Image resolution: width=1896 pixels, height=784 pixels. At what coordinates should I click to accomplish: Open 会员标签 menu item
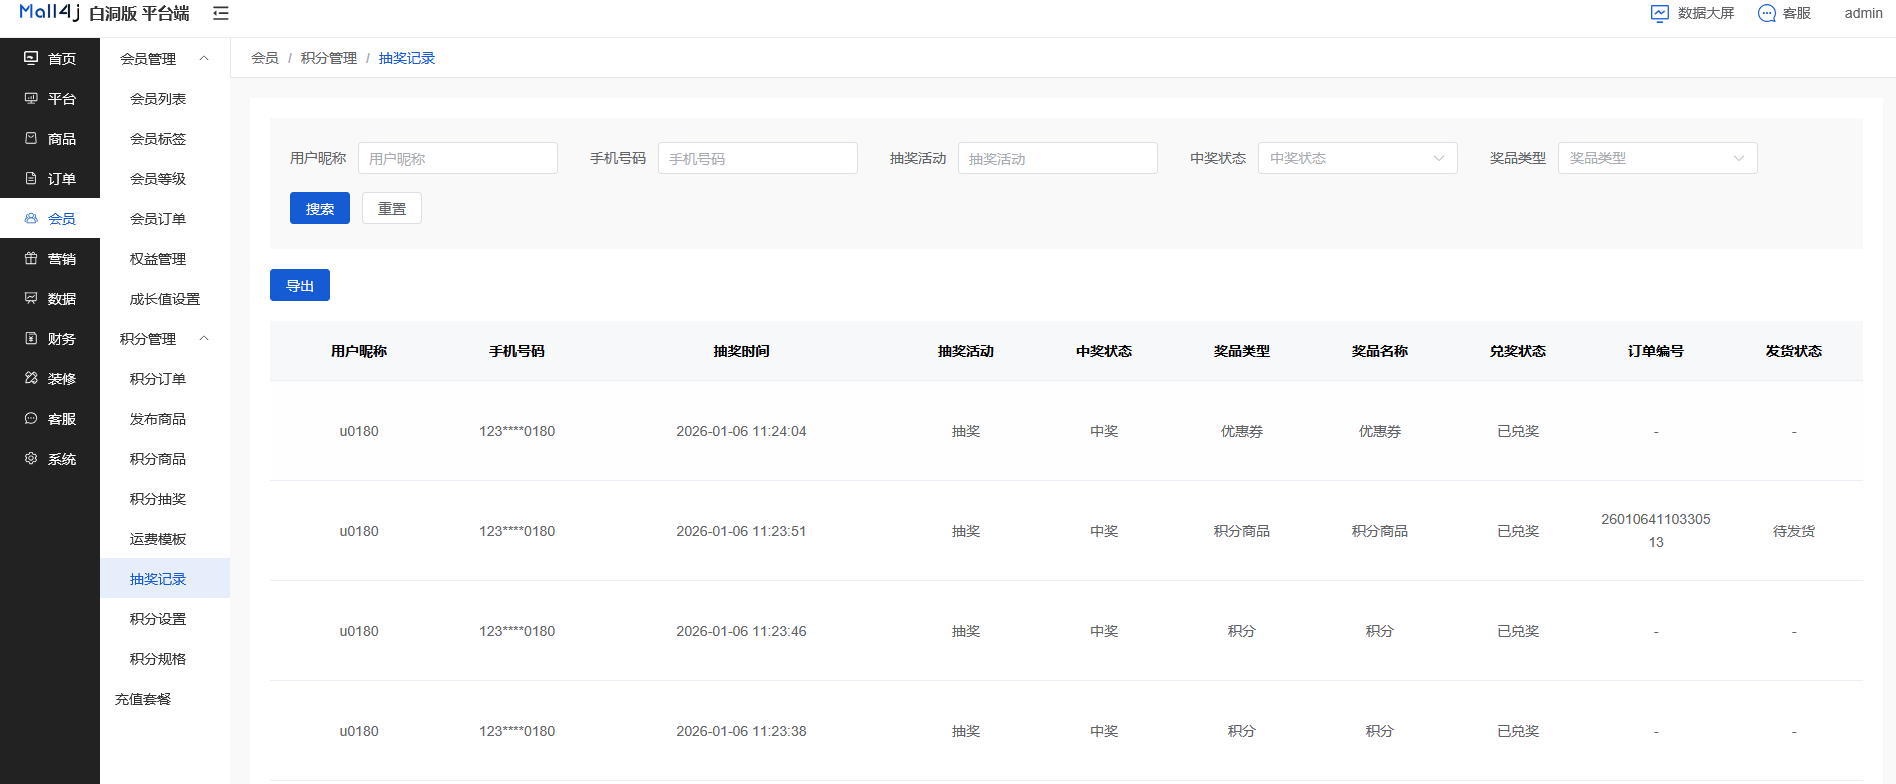coord(158,139)
